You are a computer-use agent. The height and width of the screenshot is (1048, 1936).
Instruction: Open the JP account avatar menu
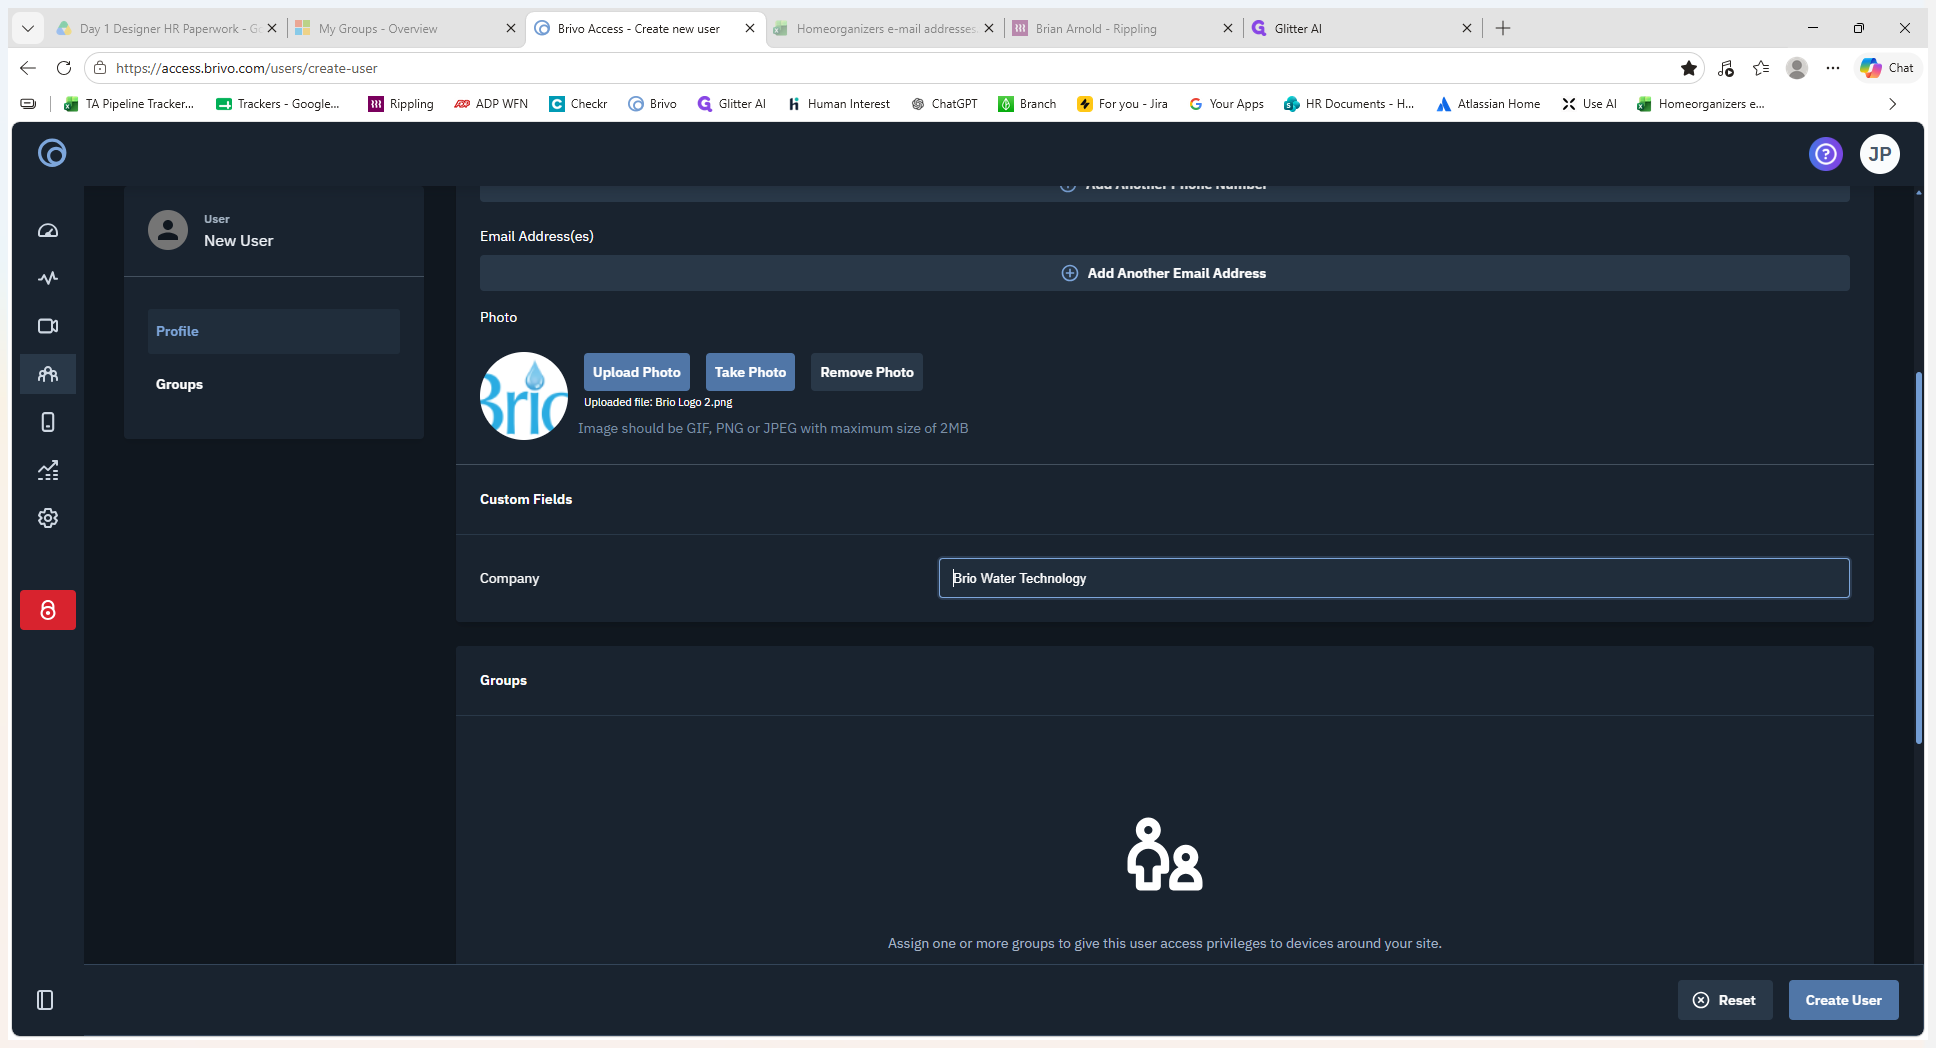click(x=1880, y=154)
